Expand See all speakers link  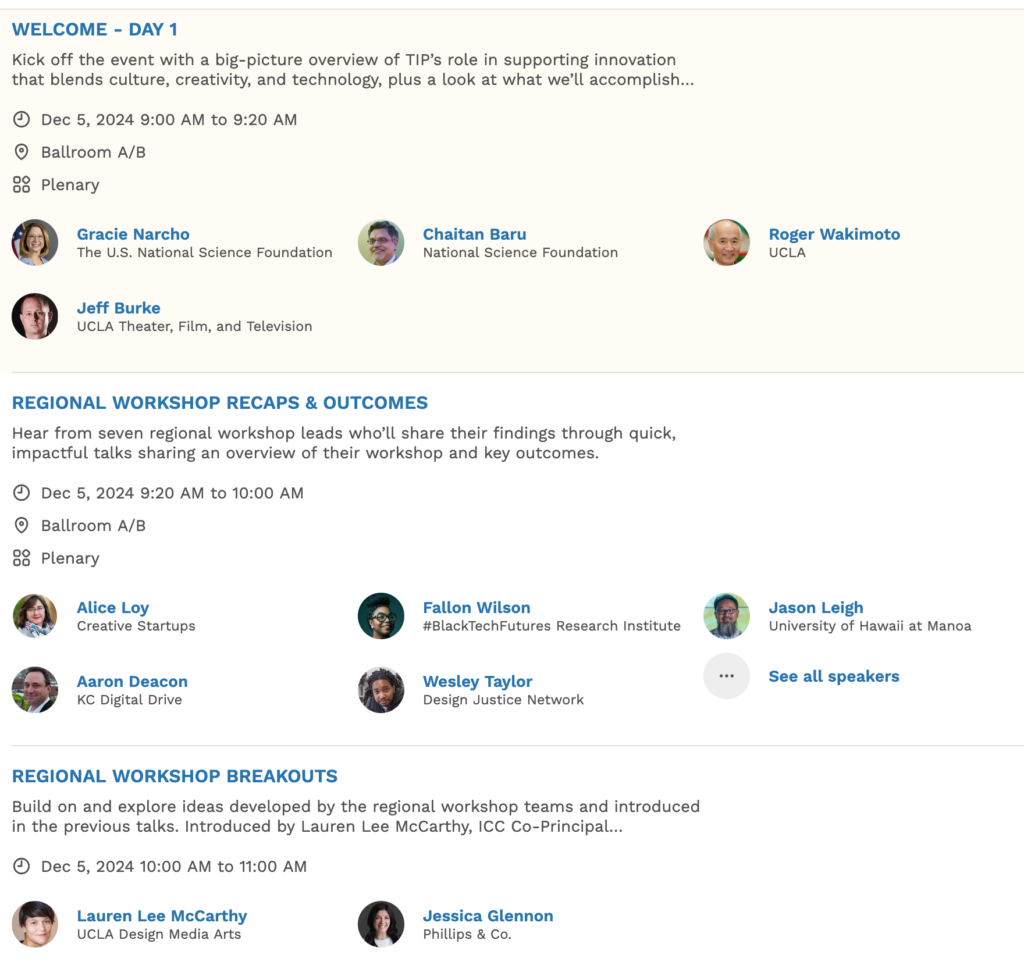[833, 676]
